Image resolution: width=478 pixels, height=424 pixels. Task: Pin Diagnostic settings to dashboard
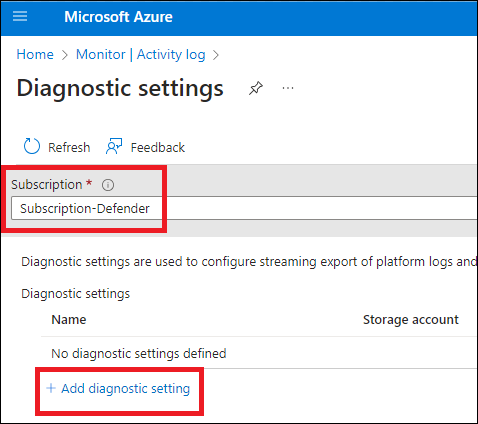click(256, 88)
